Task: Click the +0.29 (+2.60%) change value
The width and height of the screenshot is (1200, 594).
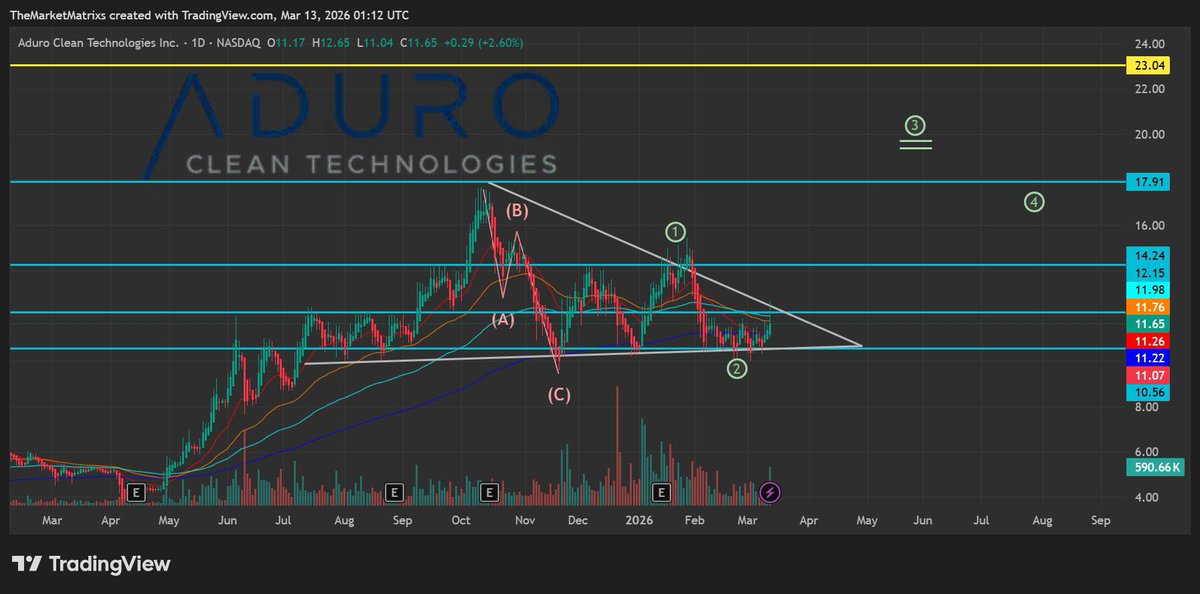Action: [483, 43]
